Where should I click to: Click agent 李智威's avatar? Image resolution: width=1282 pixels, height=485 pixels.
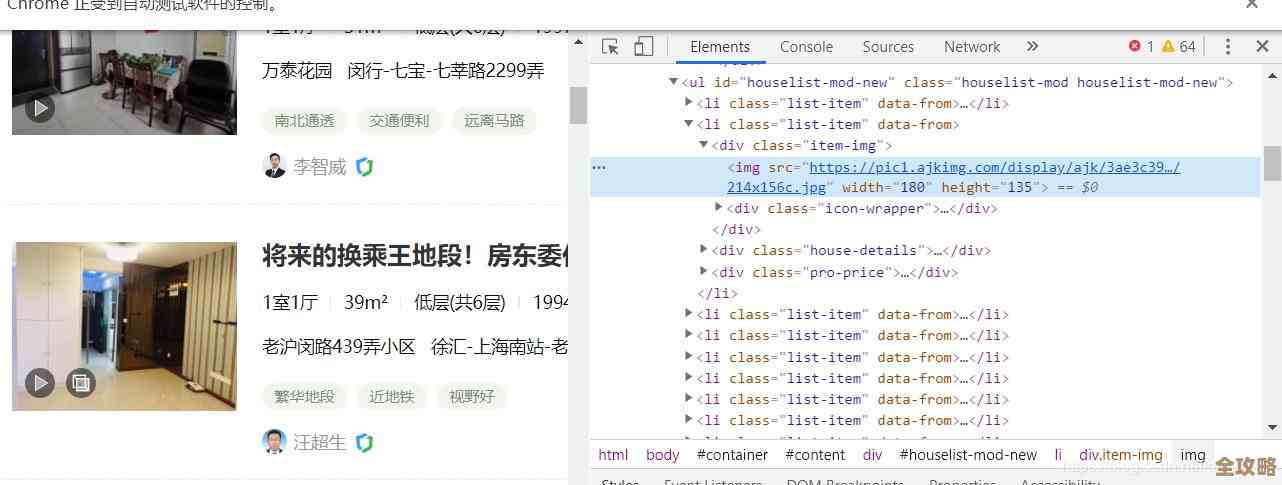click(x=274, y=166)
